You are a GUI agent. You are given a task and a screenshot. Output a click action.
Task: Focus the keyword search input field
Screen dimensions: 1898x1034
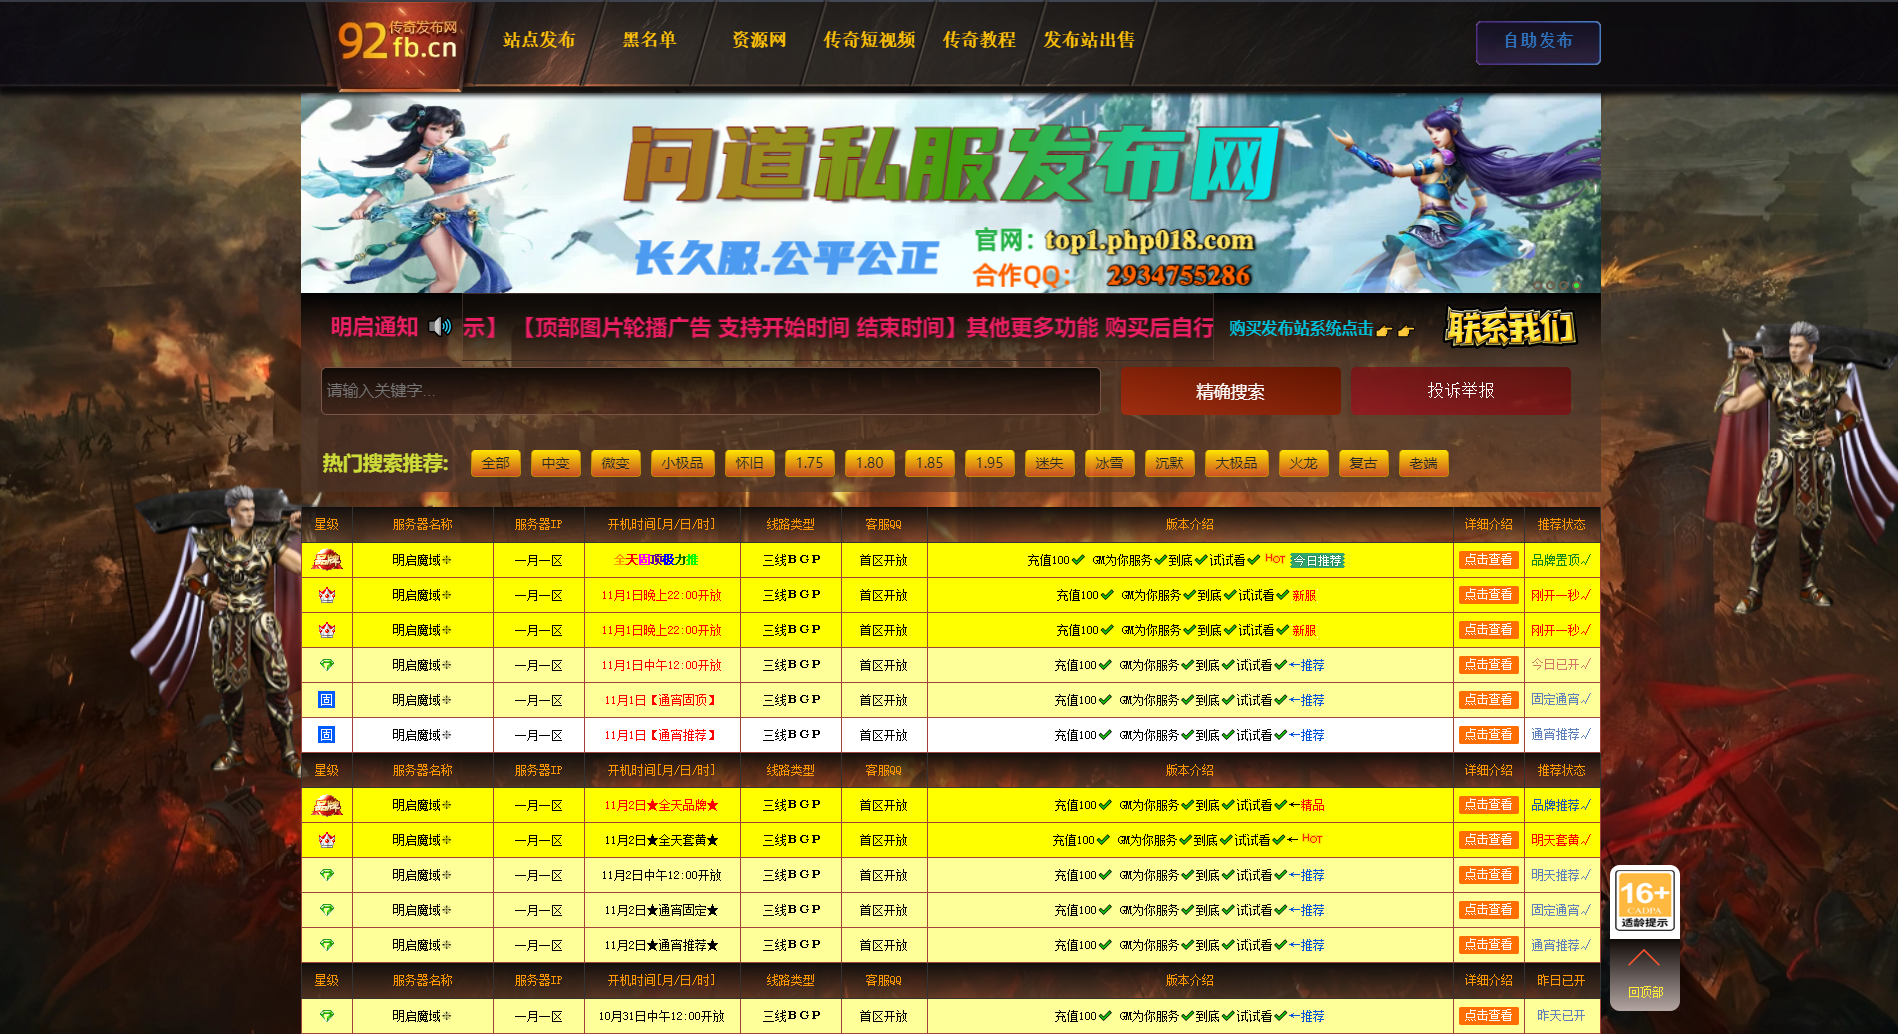(710, 391)
